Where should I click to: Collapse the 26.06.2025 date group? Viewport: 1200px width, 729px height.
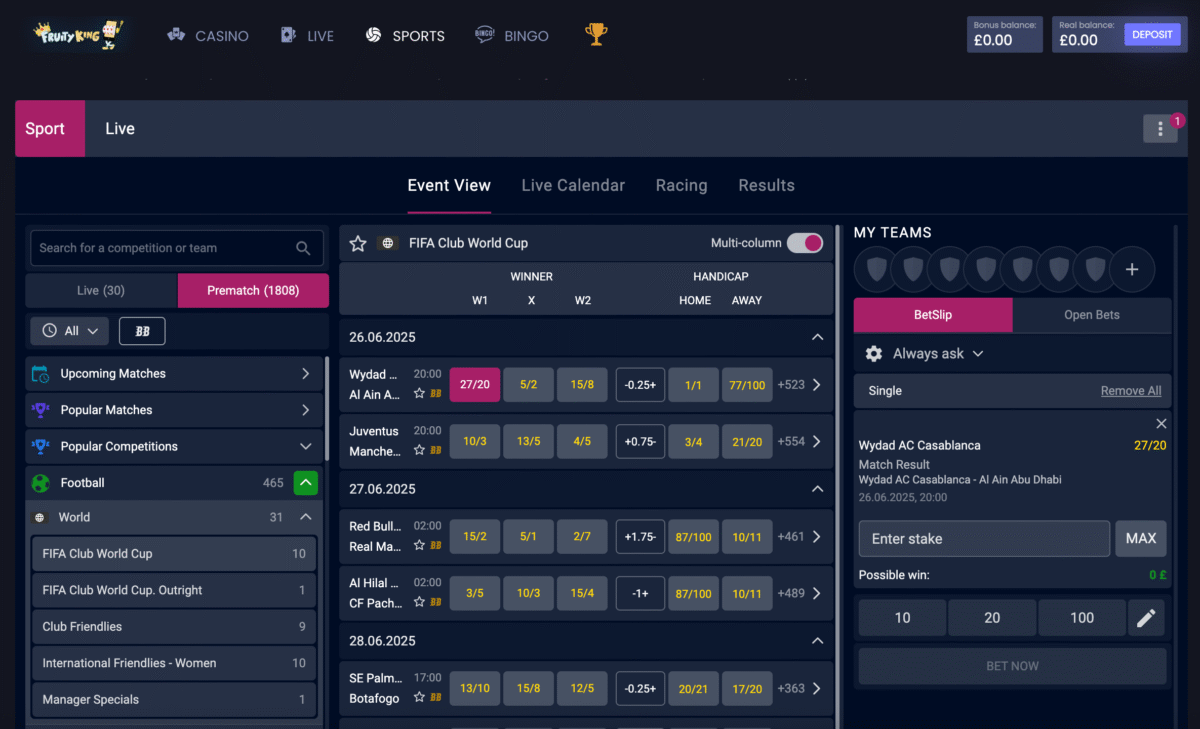point(817,337)
